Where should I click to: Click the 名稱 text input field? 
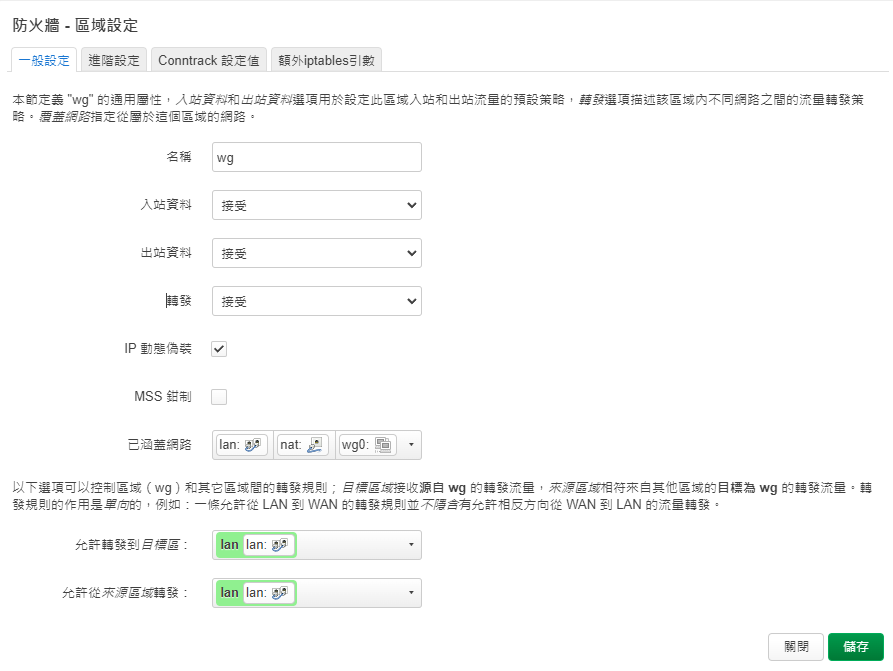pos(317,157)
